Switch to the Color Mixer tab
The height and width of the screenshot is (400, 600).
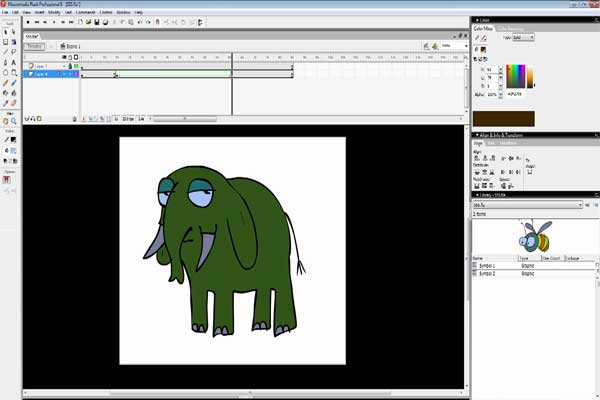tap(483, 29)
